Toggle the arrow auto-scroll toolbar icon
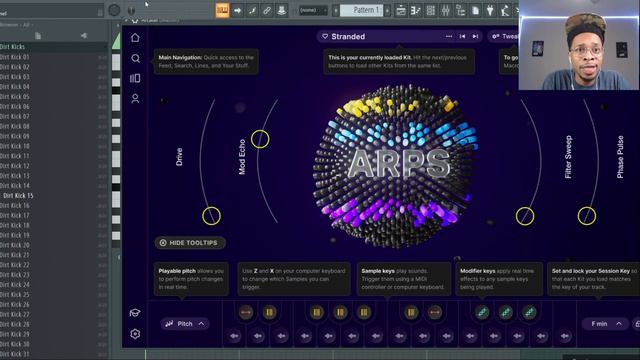640x360 pixels. pos(238,10)
